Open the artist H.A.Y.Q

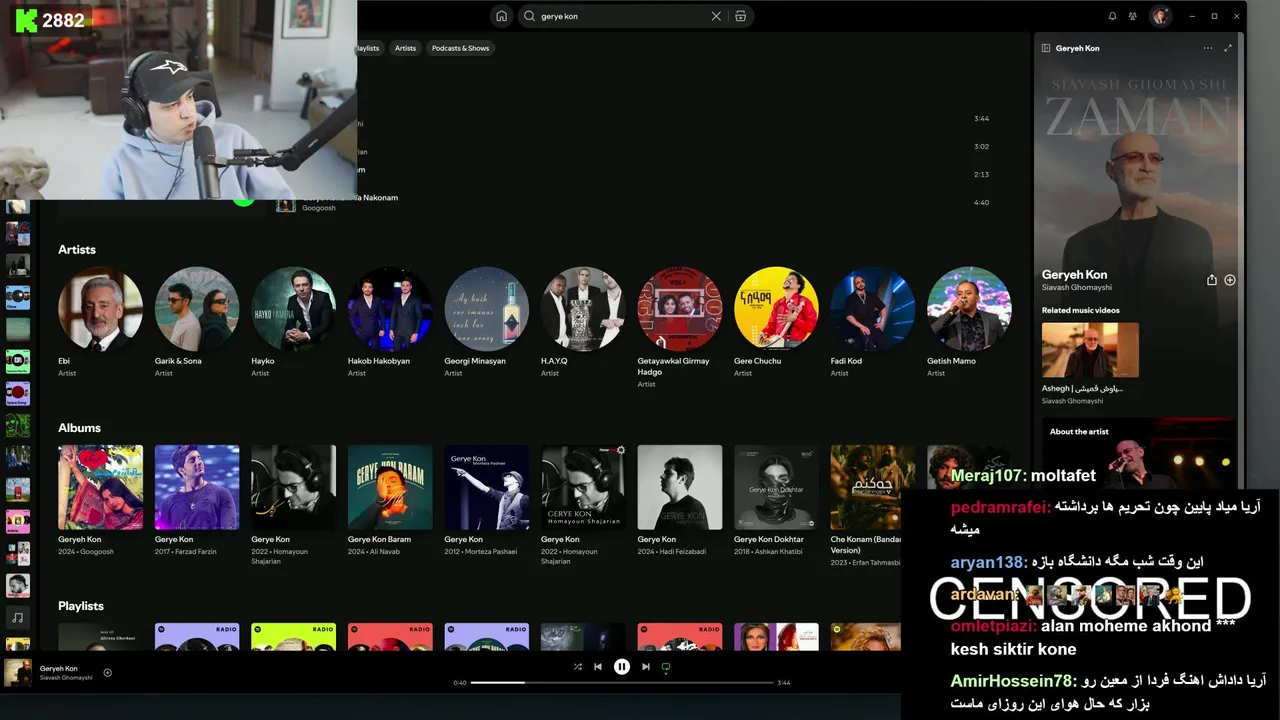[583, 308]
